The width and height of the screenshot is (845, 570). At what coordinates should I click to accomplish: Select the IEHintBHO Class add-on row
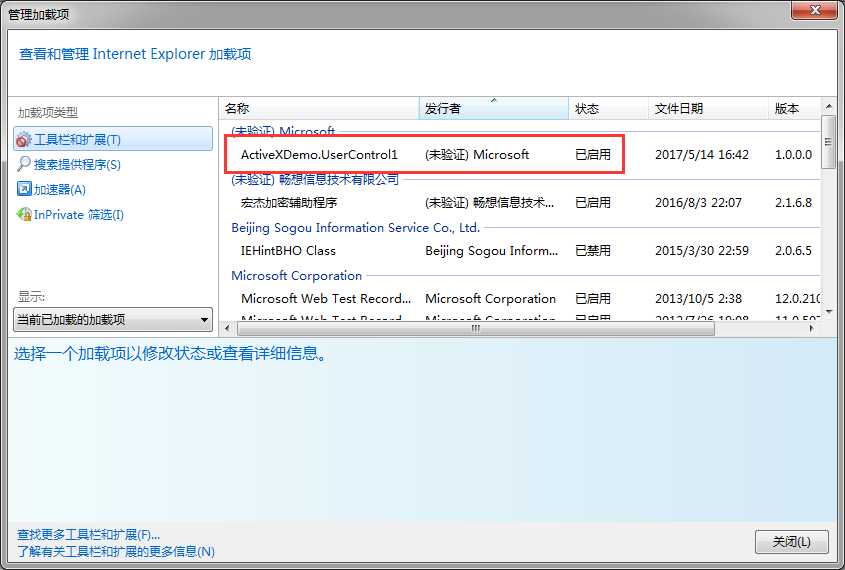[x=520, y=251]
